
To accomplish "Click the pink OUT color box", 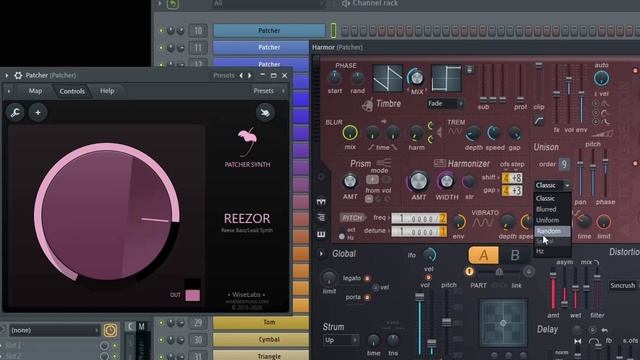I will 193,295.
